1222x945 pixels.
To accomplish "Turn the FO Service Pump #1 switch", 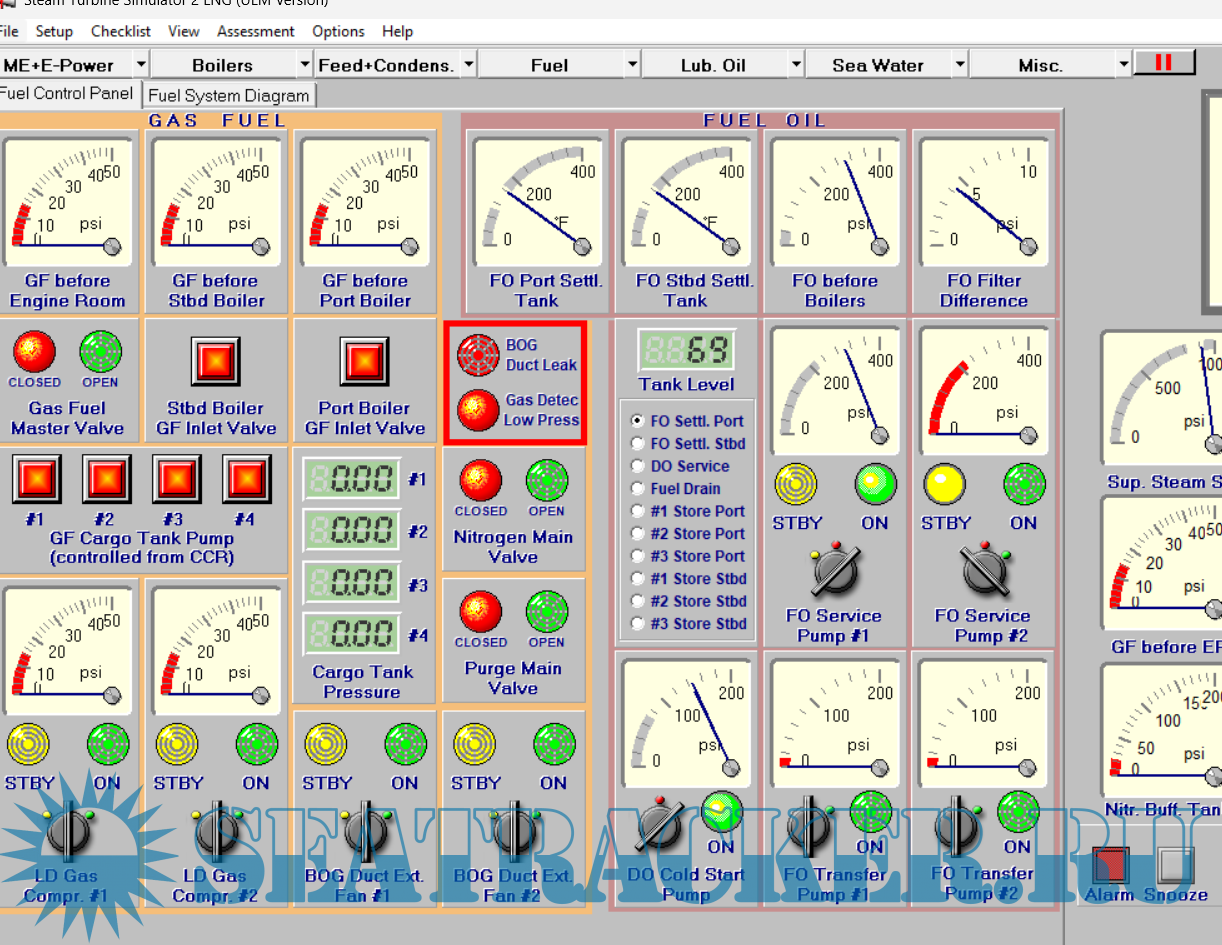I will pos(835,571).
